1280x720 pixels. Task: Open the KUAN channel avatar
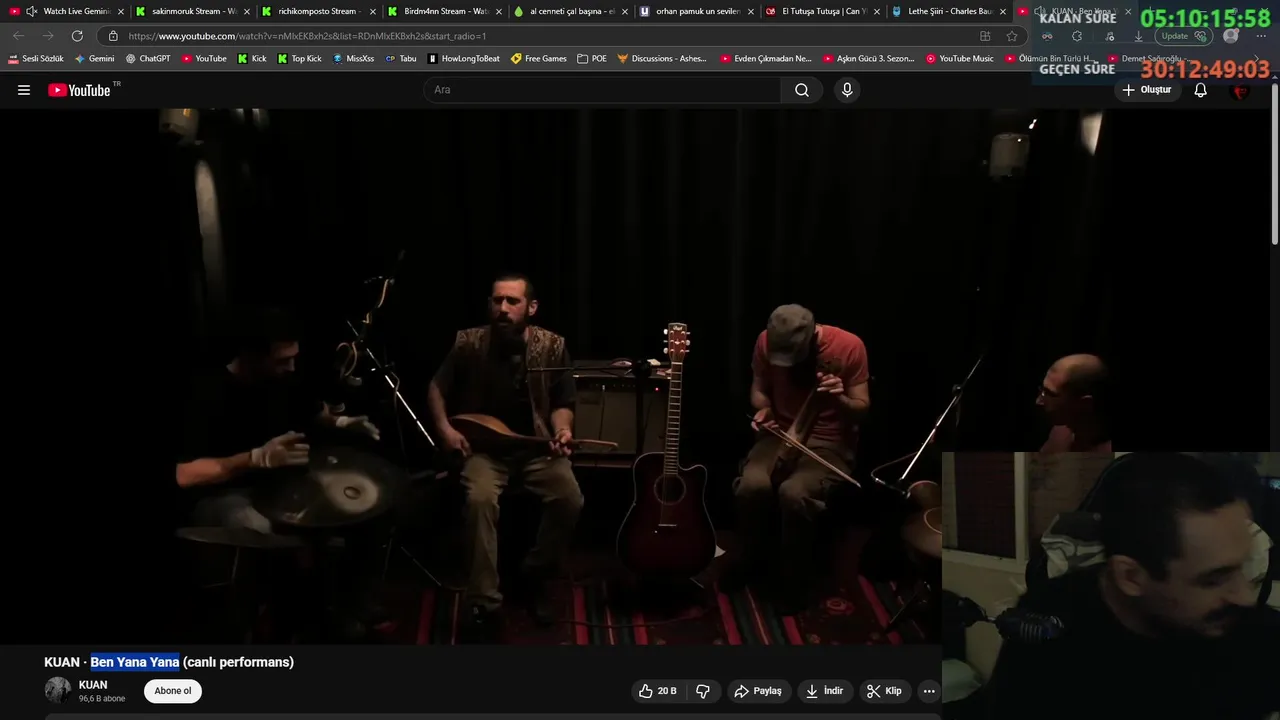point(58,690)
